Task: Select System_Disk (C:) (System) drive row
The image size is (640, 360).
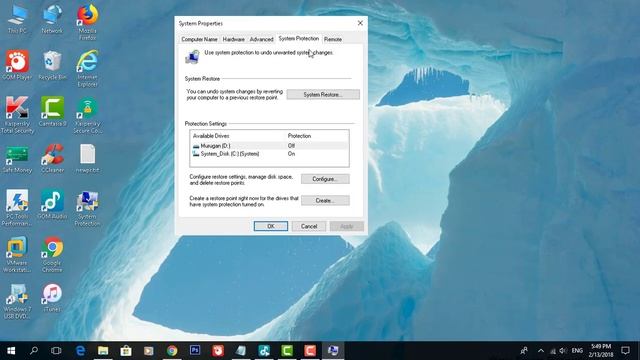Action: (x=269, y=154)
